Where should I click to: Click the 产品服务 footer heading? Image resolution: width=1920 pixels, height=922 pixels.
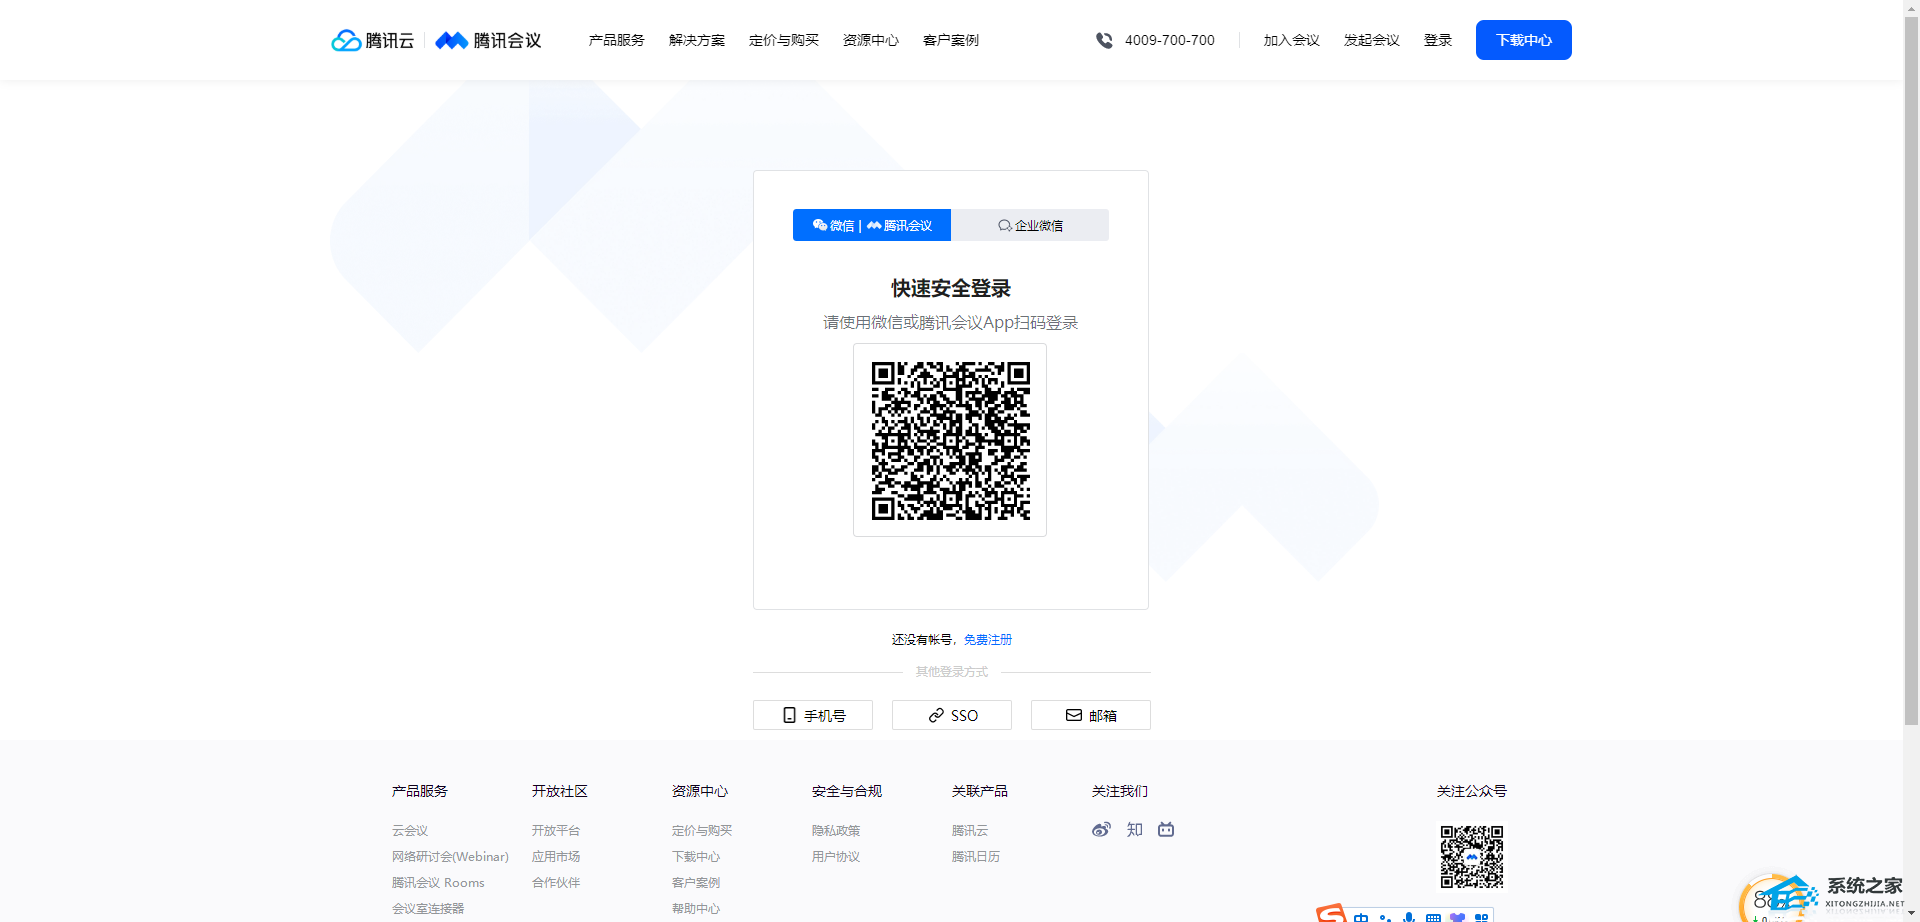point(420,791)
